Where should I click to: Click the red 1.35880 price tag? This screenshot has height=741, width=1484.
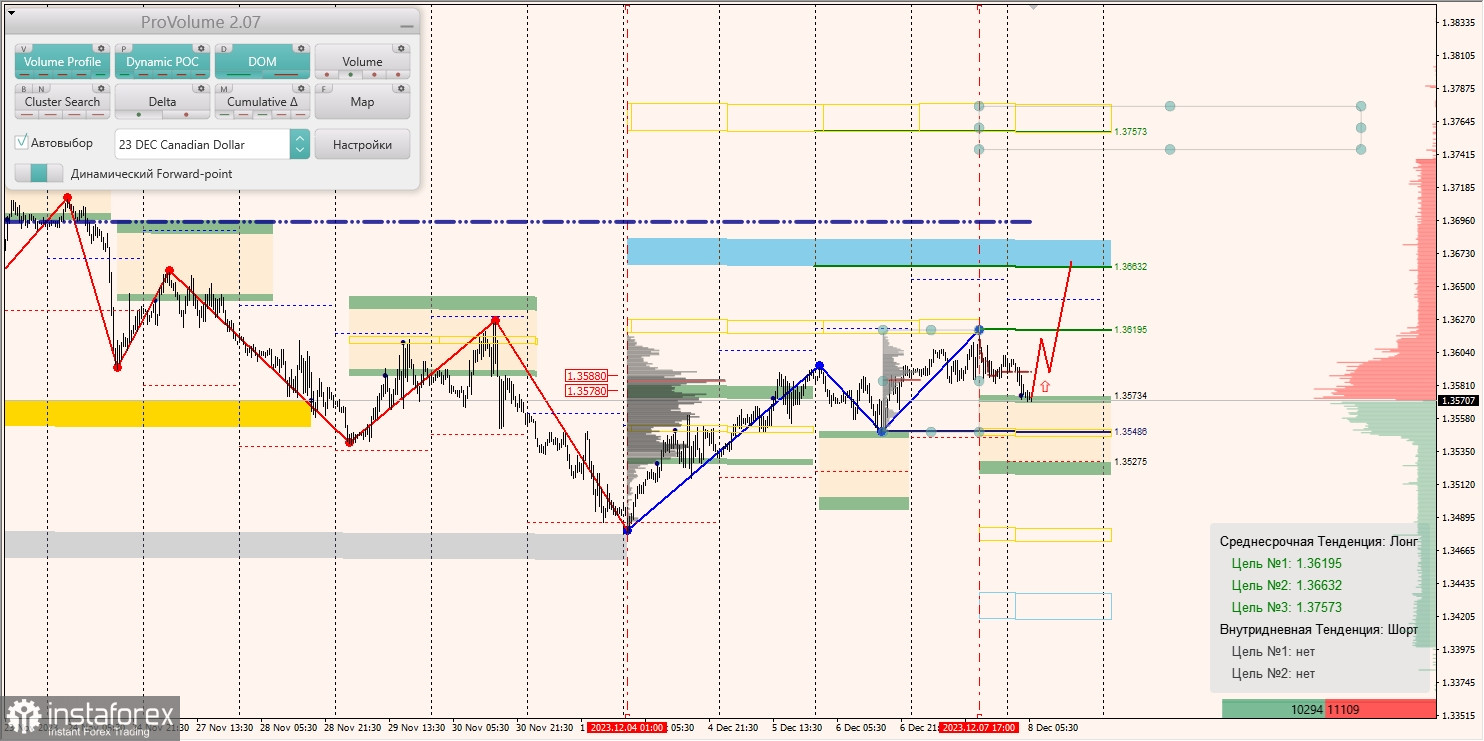point(586,377)
